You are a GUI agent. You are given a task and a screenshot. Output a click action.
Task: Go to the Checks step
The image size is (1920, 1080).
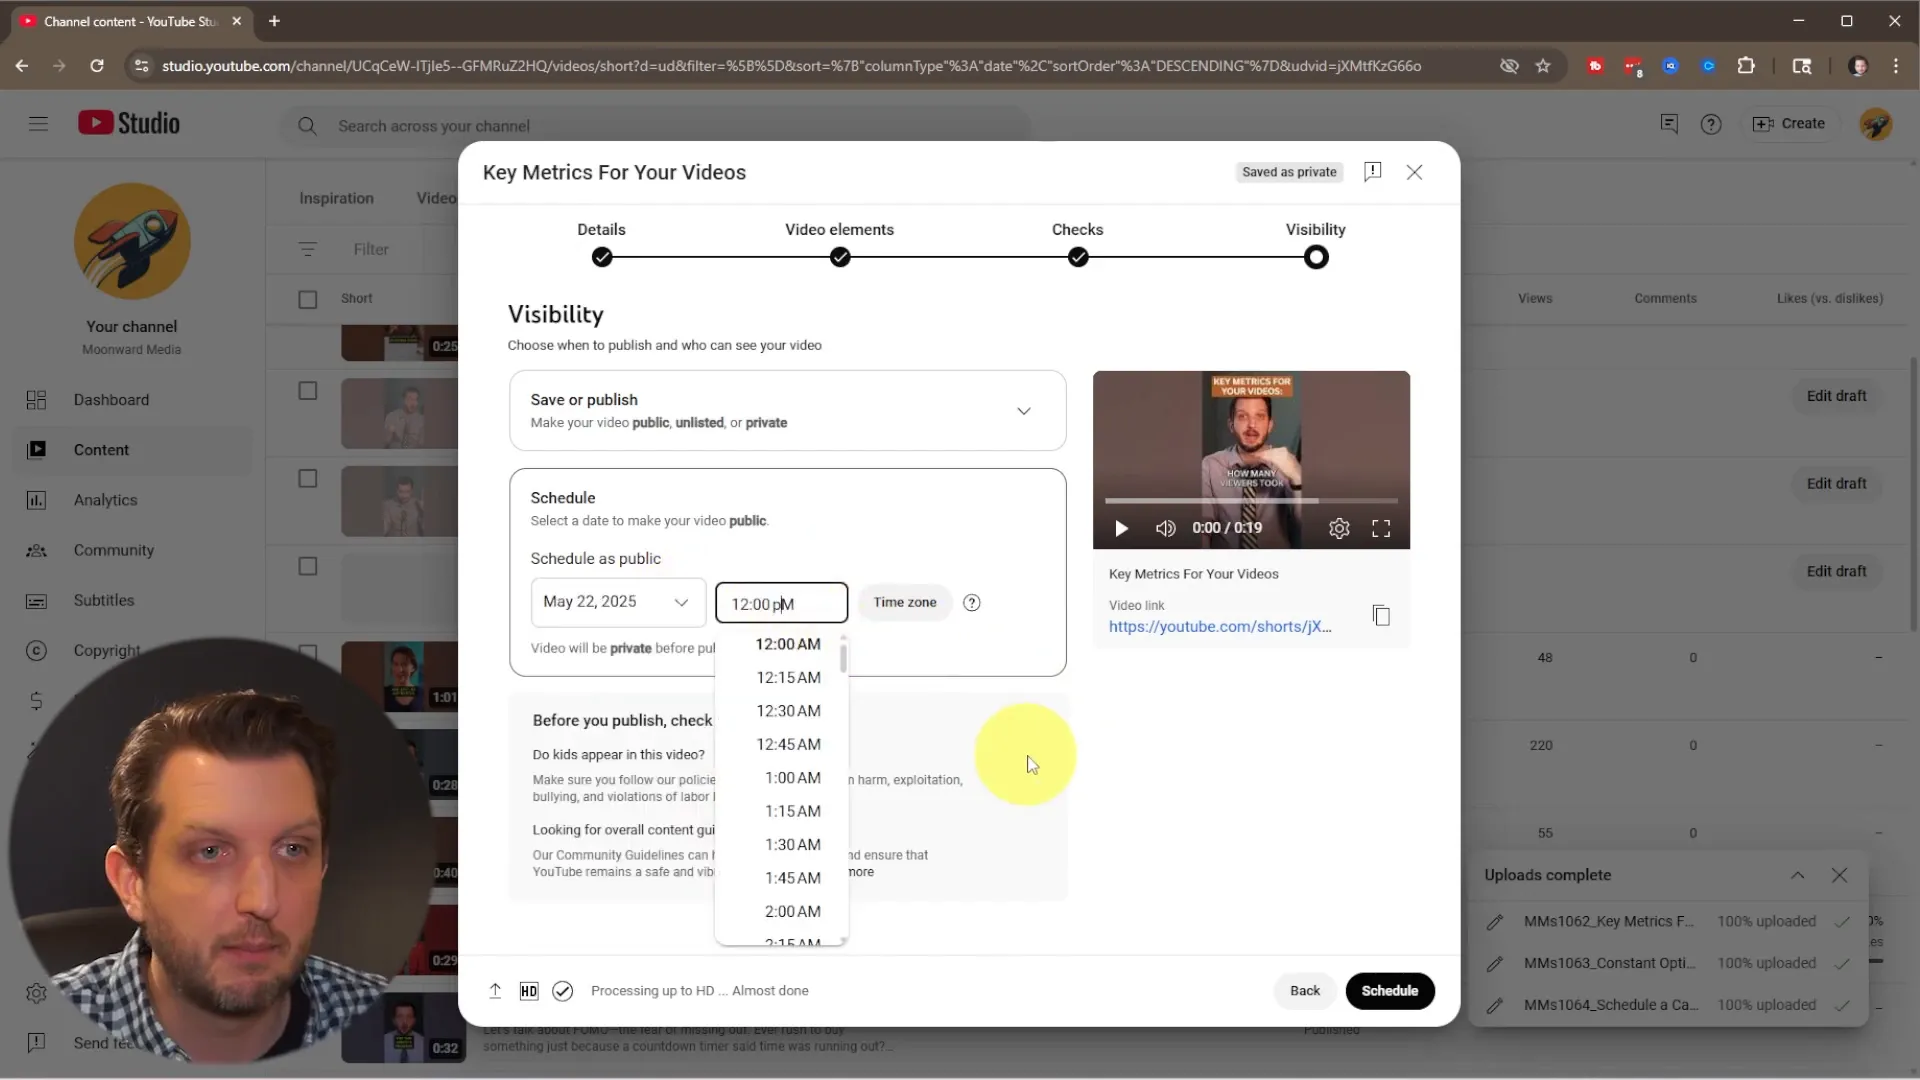1077,243
